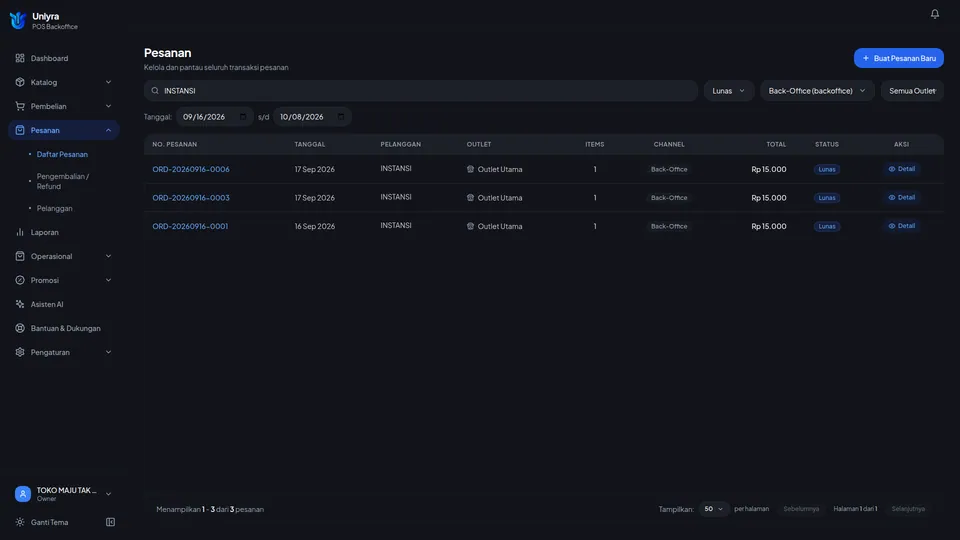Click the date 16 Sep 2026 cell
This screenshot has width=960, height=540.
click(315, 226)
